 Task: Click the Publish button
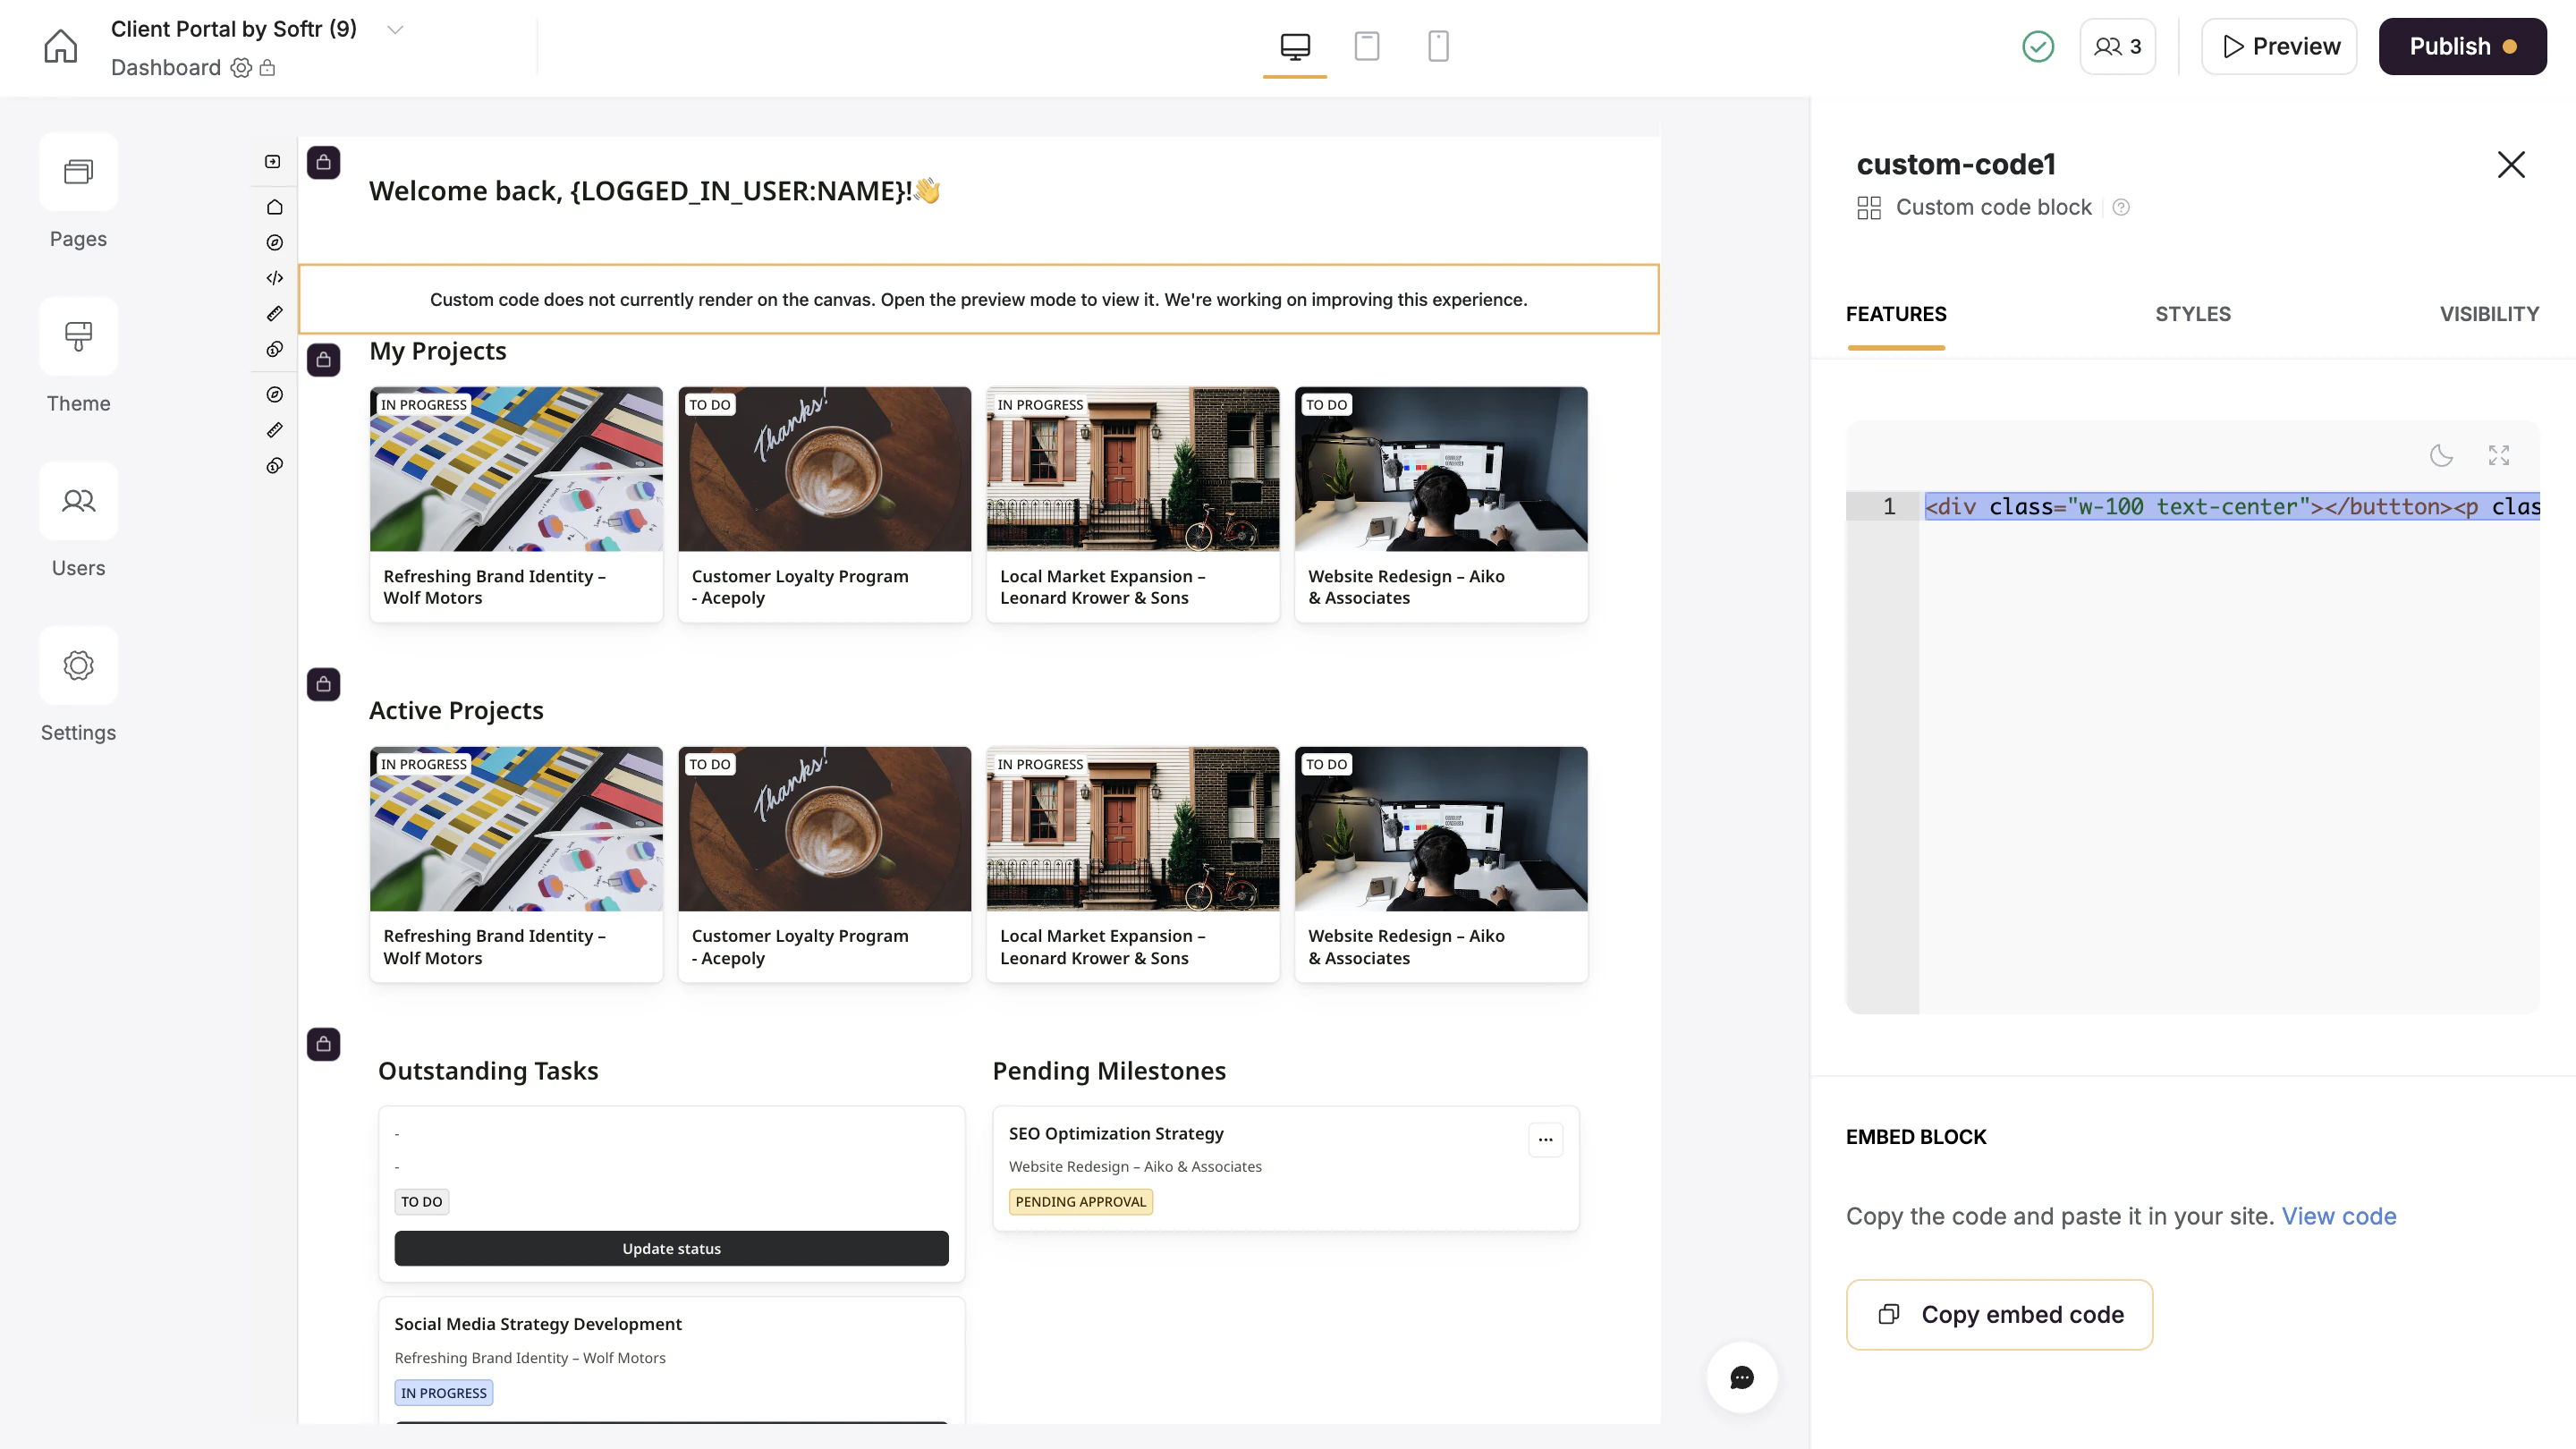(2461, 46)
